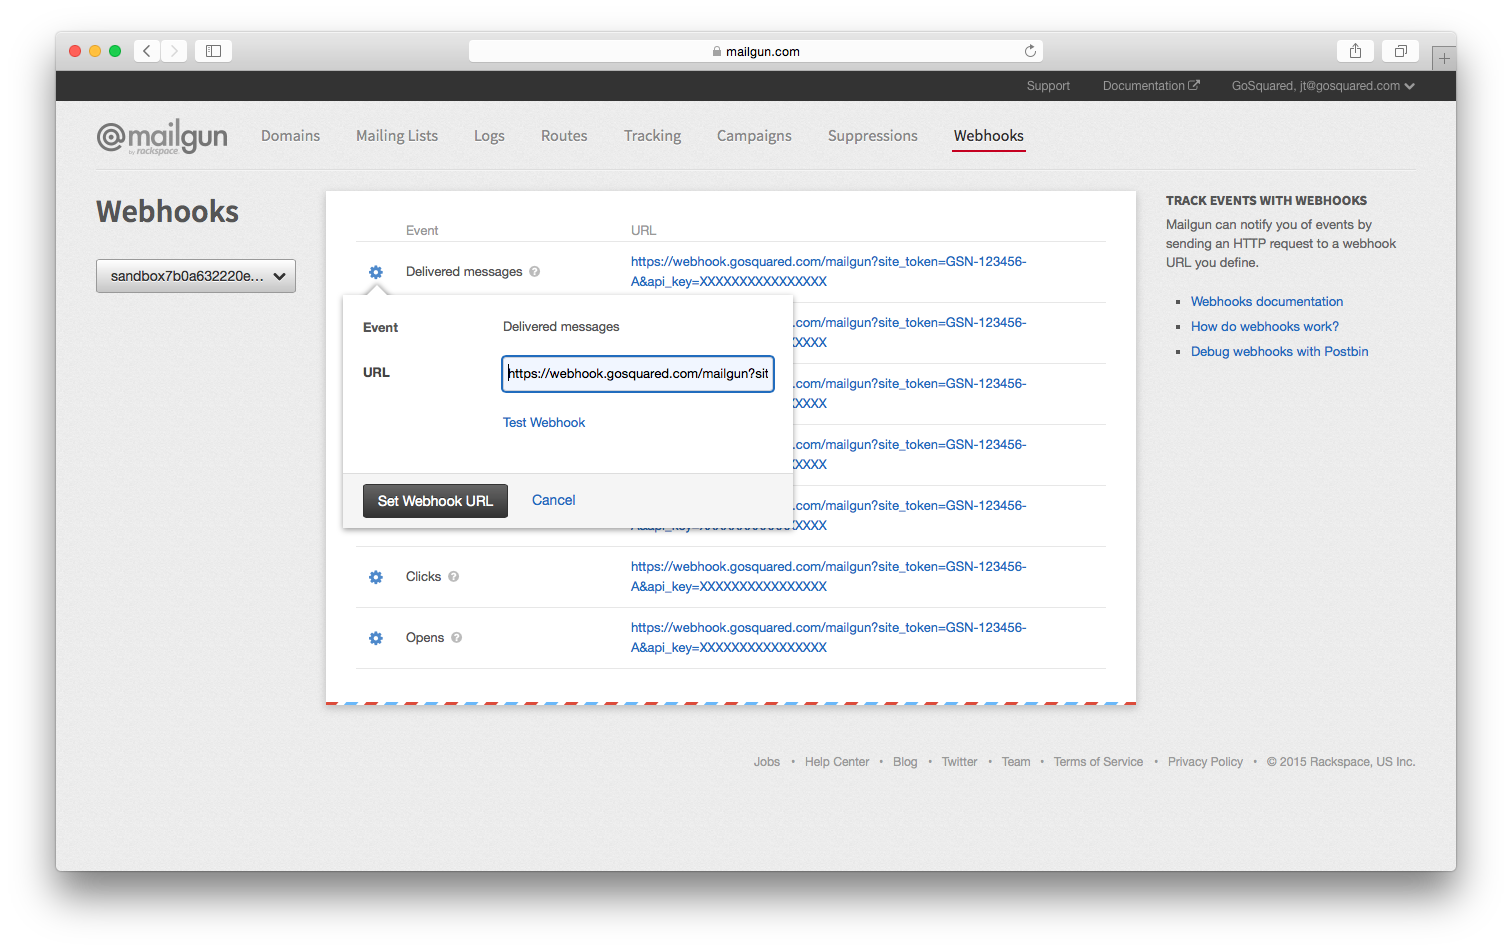1512x951 pixels.
Task: Open Webhooks documentation link
Action: [1267, 301]
